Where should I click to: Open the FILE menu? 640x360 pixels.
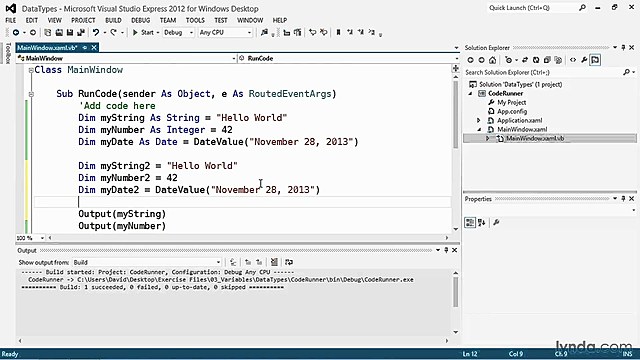(11, 20)
